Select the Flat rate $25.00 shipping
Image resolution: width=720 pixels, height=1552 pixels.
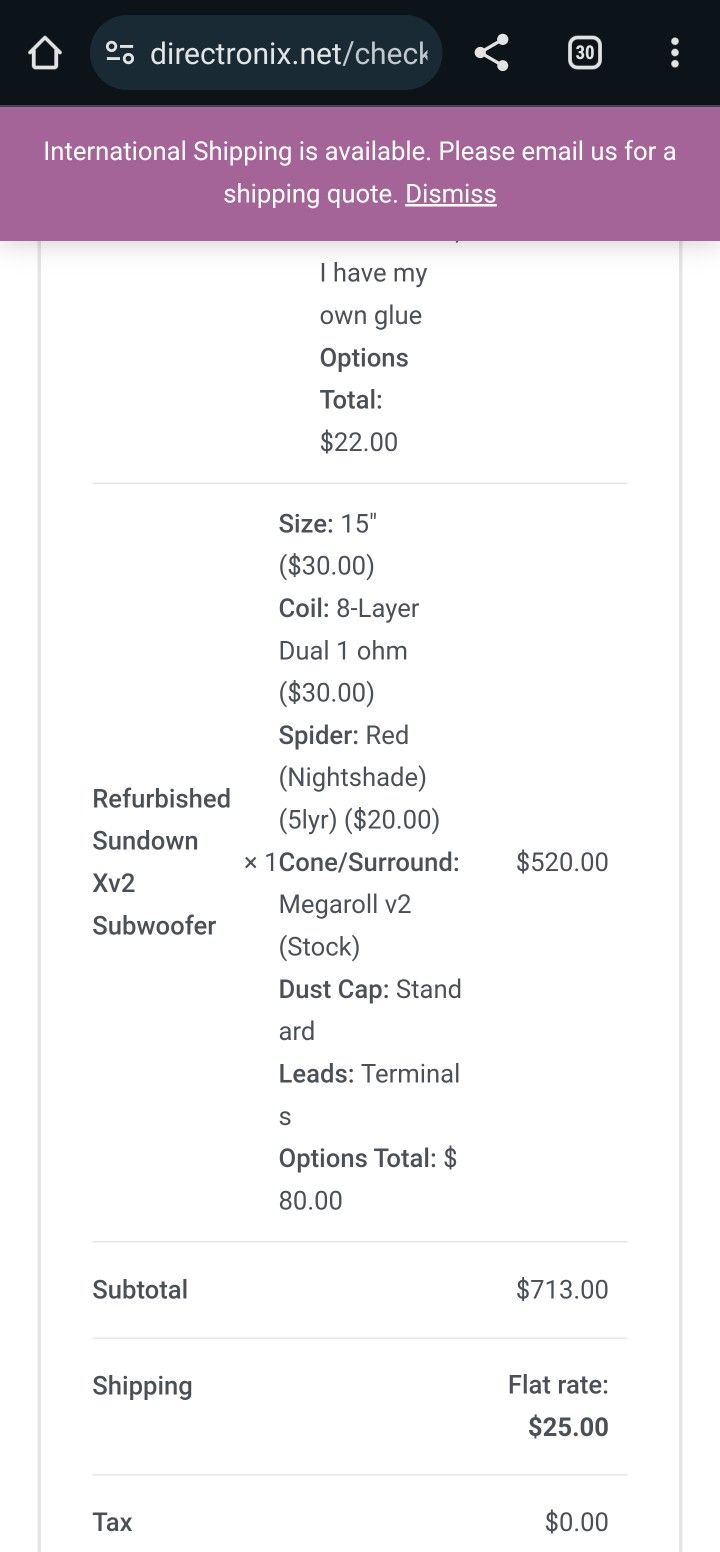tap(558, 1406)
